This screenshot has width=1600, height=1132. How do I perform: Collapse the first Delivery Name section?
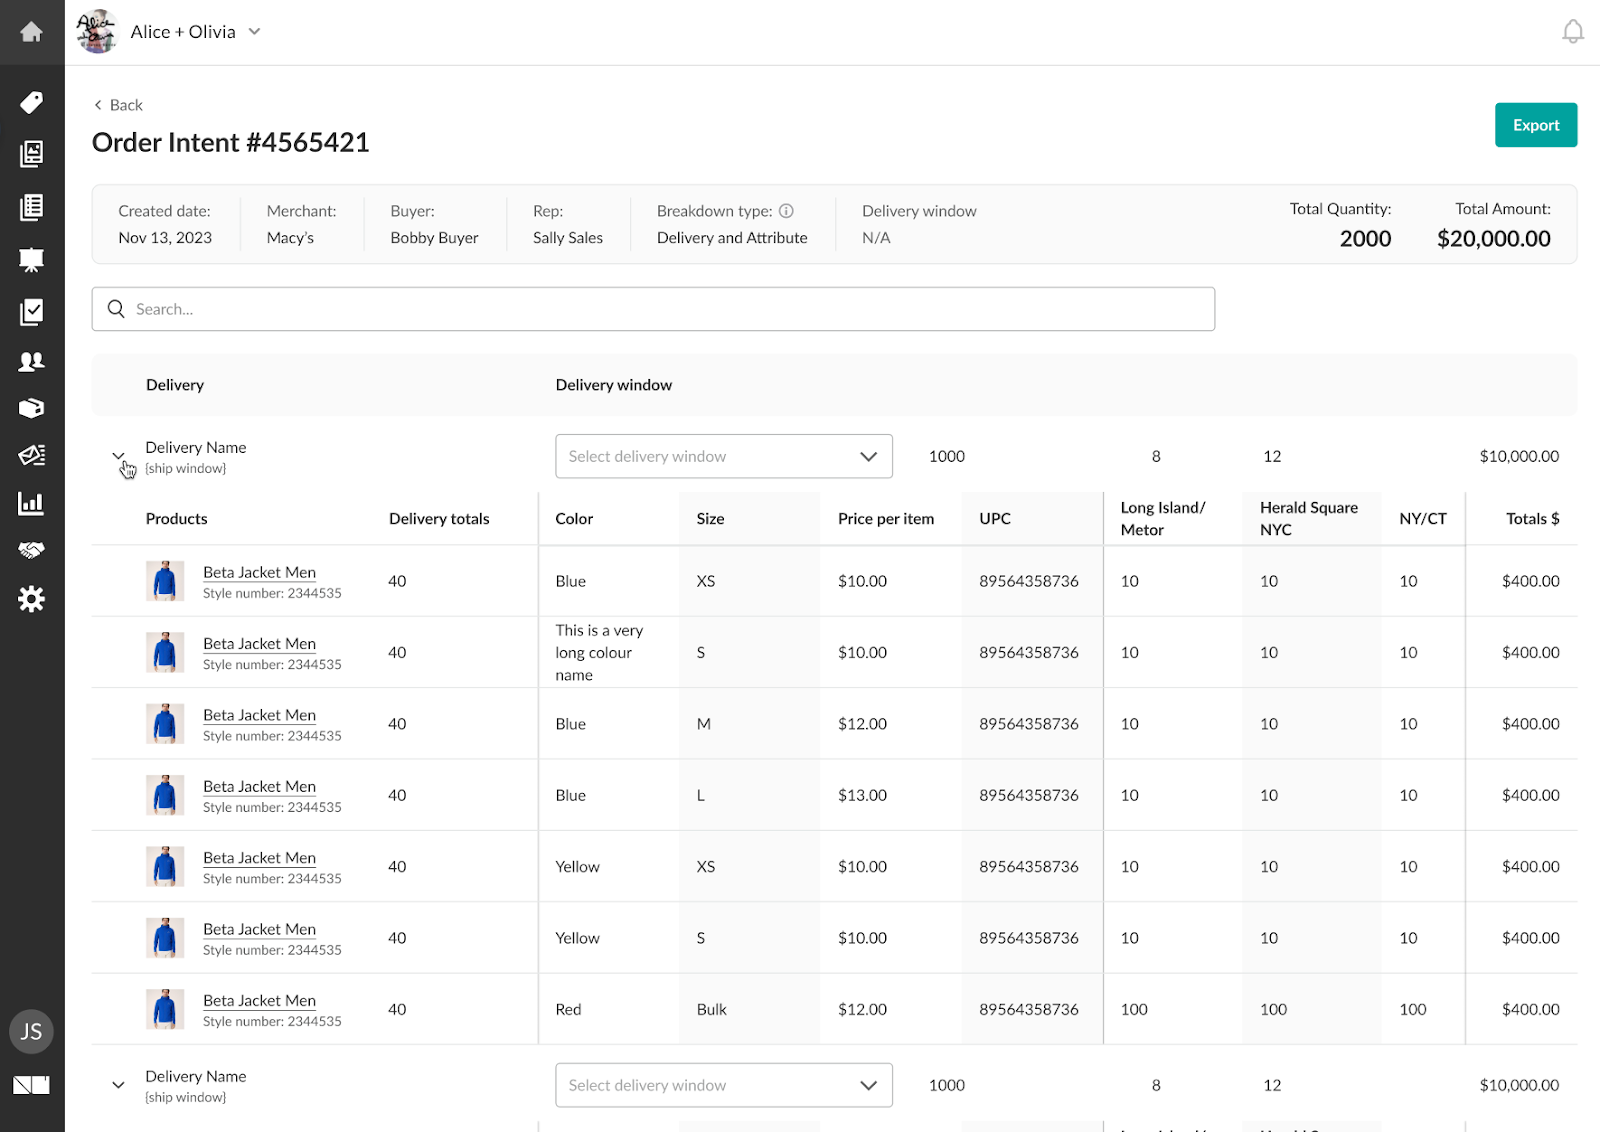(x=117, y=456)
